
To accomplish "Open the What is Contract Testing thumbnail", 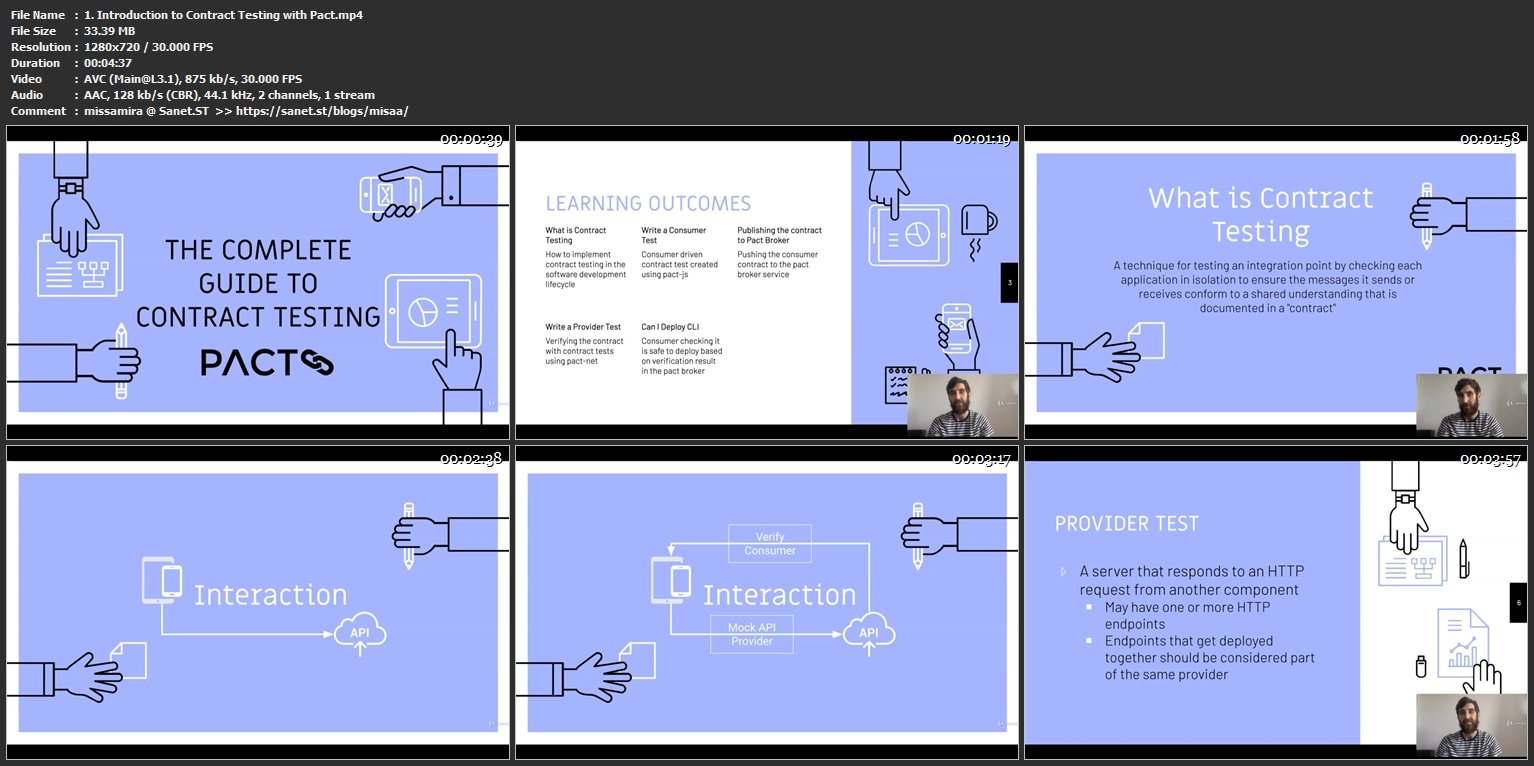I will click(x=1276, y=282).
